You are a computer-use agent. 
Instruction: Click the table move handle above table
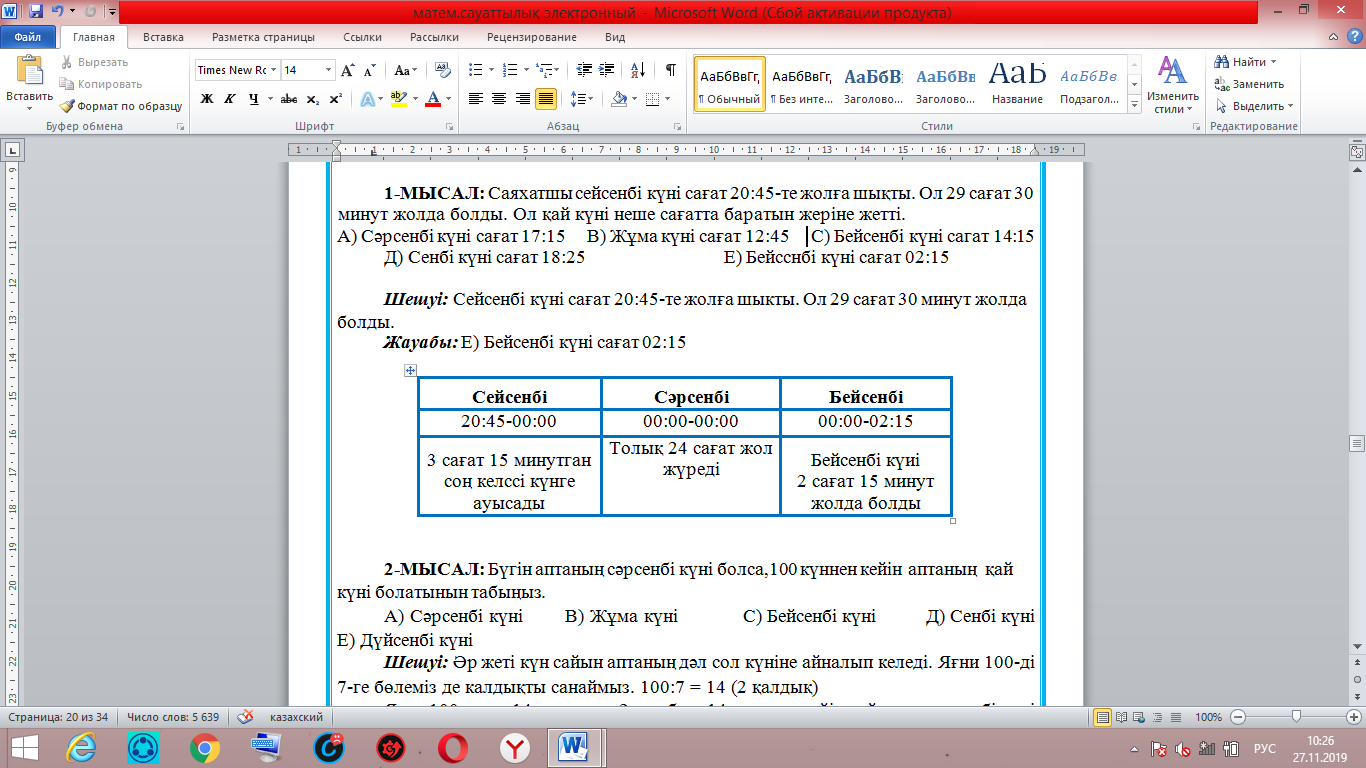click(409, 370)
